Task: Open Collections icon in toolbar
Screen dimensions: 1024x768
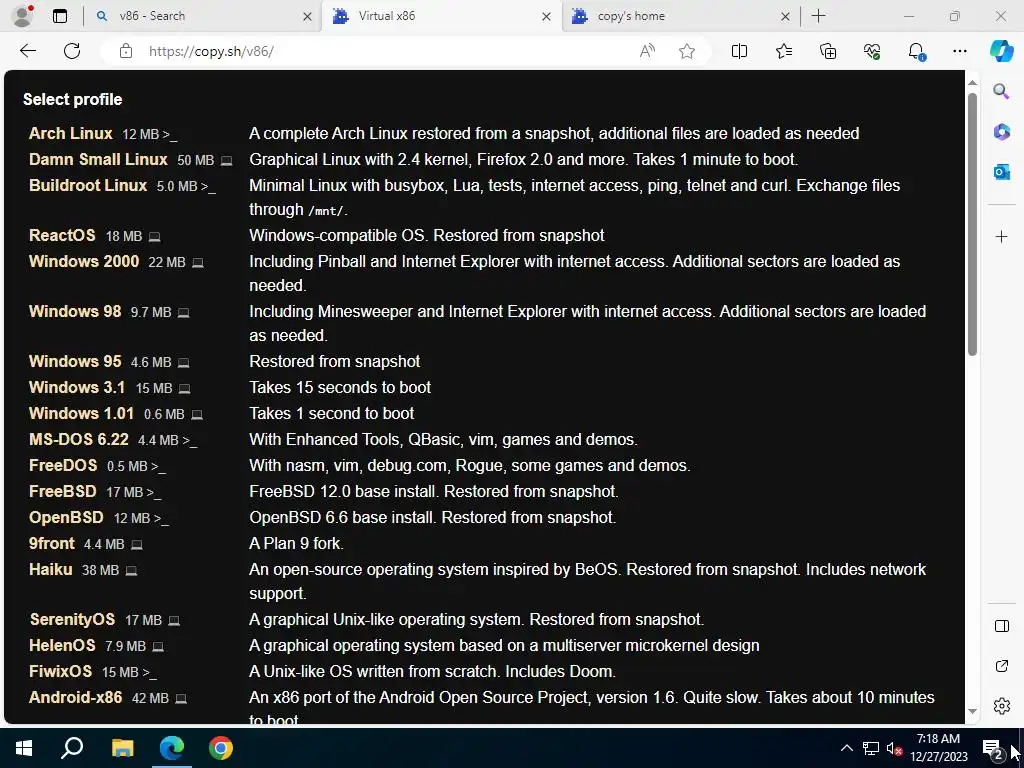Action: [827, 51]
